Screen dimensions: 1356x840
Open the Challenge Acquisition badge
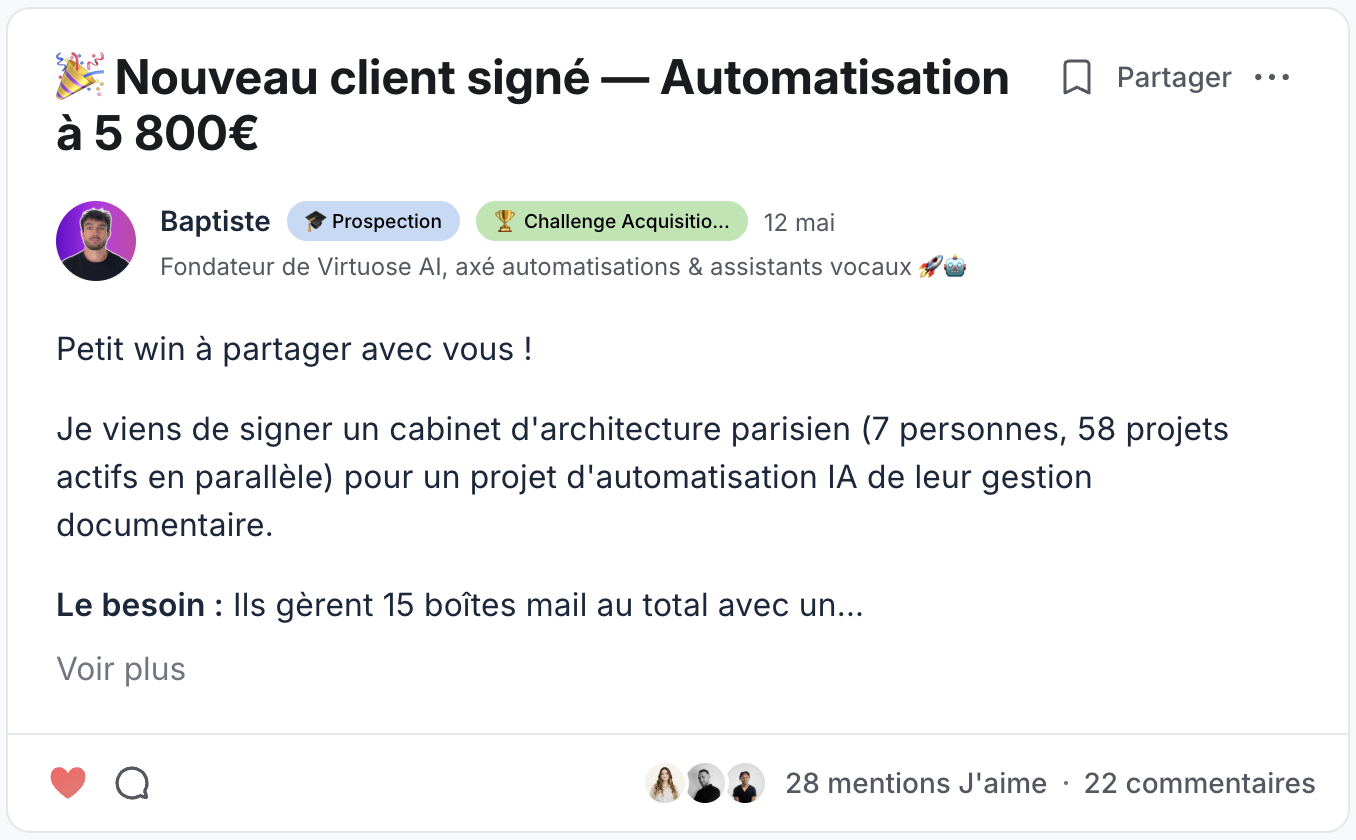point(612,221)
